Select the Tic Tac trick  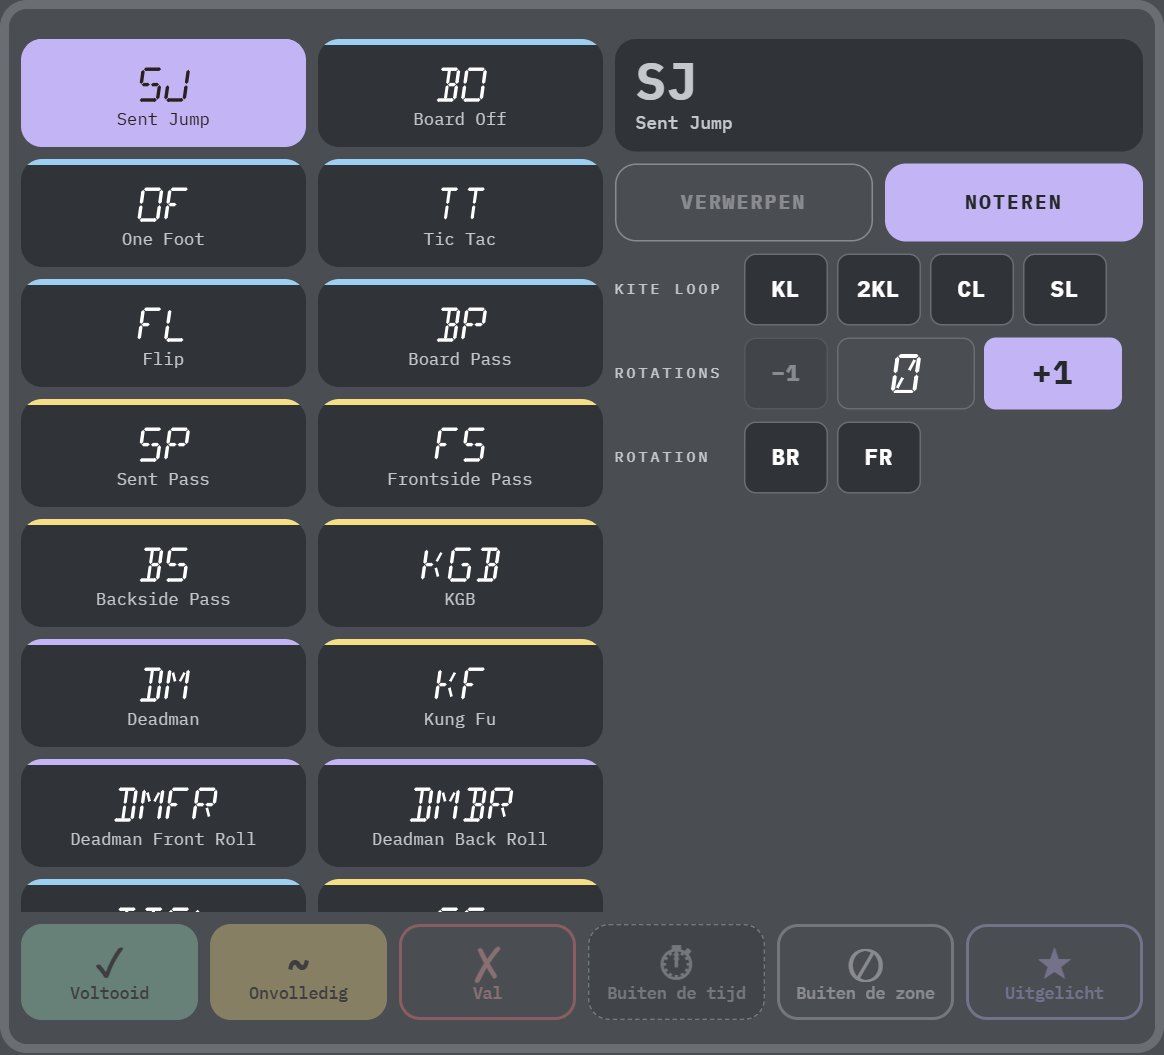pyautogui.click(x=460, y=213)
